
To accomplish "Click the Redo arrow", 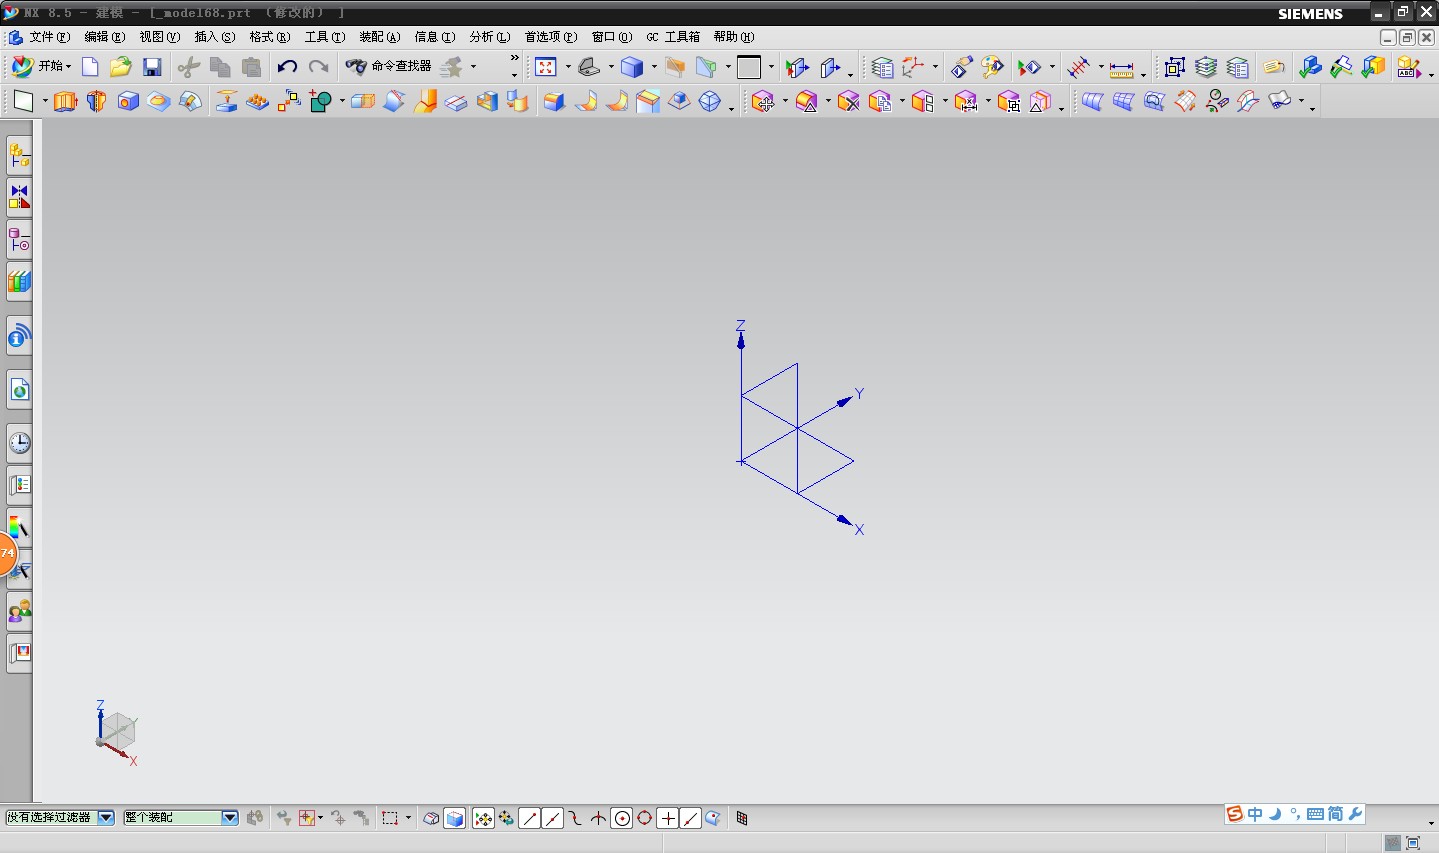I will 318,67.
